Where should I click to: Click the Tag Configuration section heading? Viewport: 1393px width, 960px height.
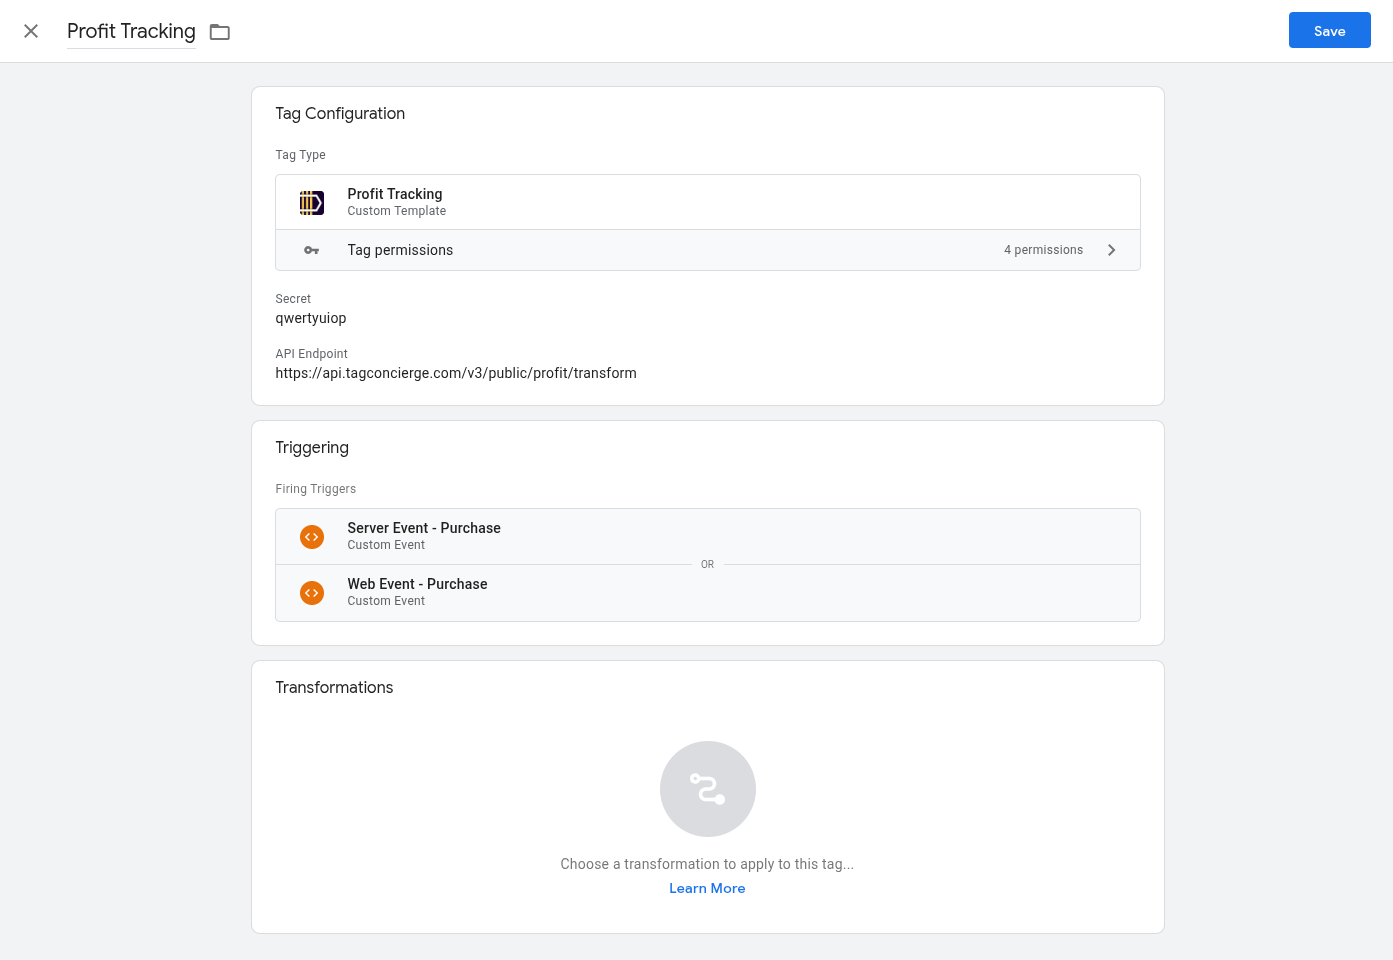340,114
